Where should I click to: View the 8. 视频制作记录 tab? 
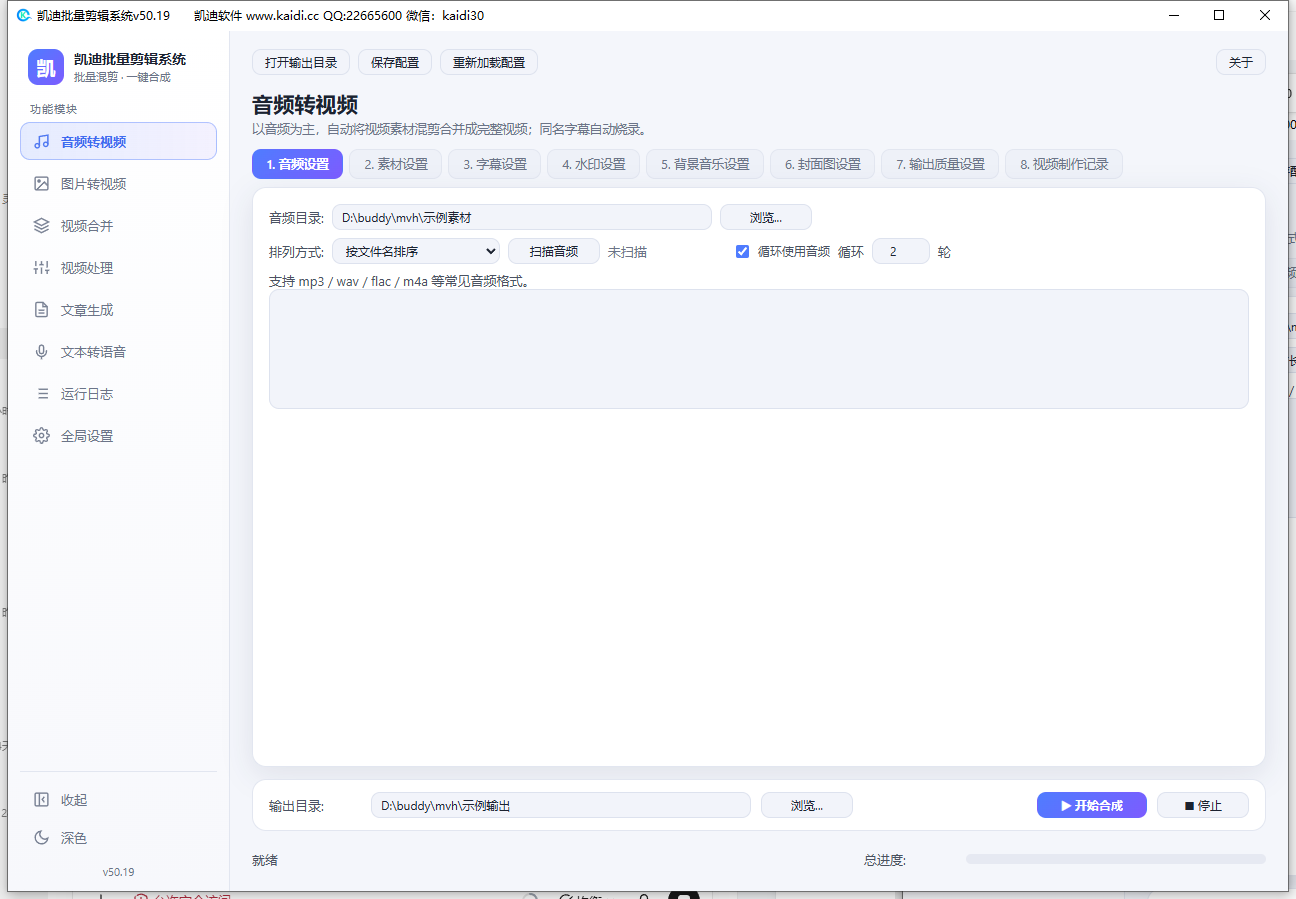click(1064, 164)
